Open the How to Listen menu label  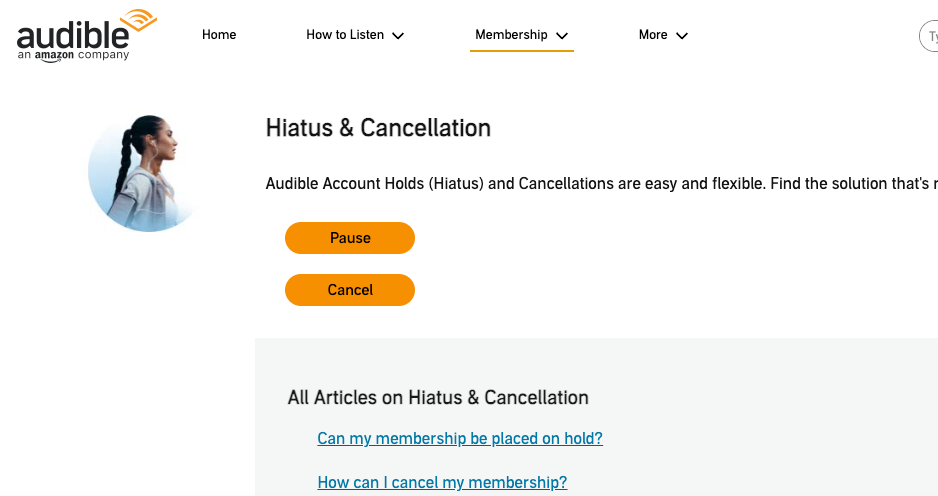tap(345, 35)
